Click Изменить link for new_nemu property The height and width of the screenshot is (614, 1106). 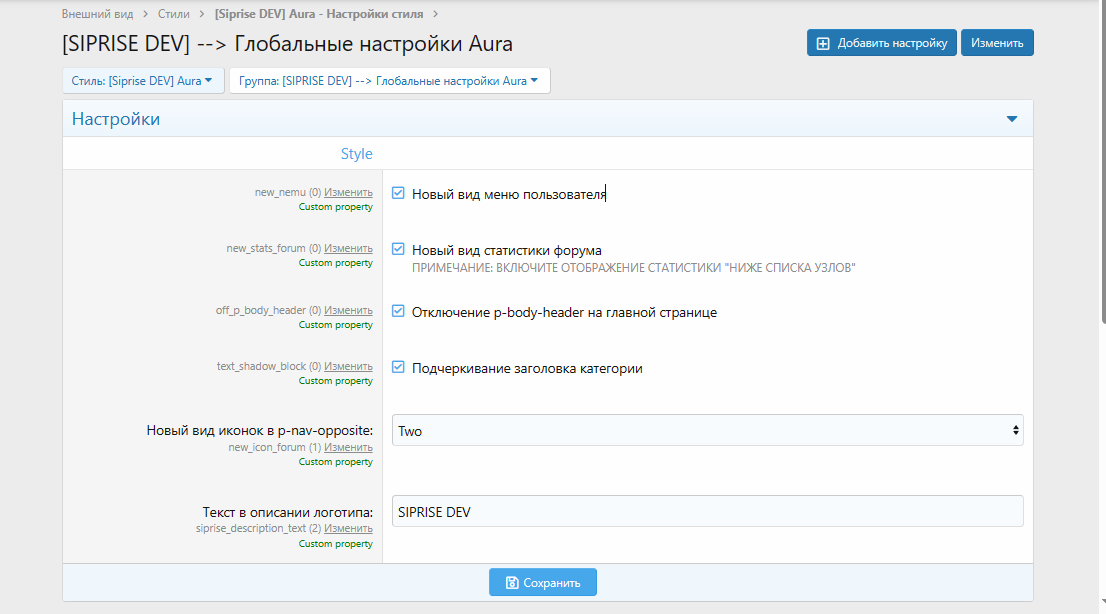click(x=348, y=193)
